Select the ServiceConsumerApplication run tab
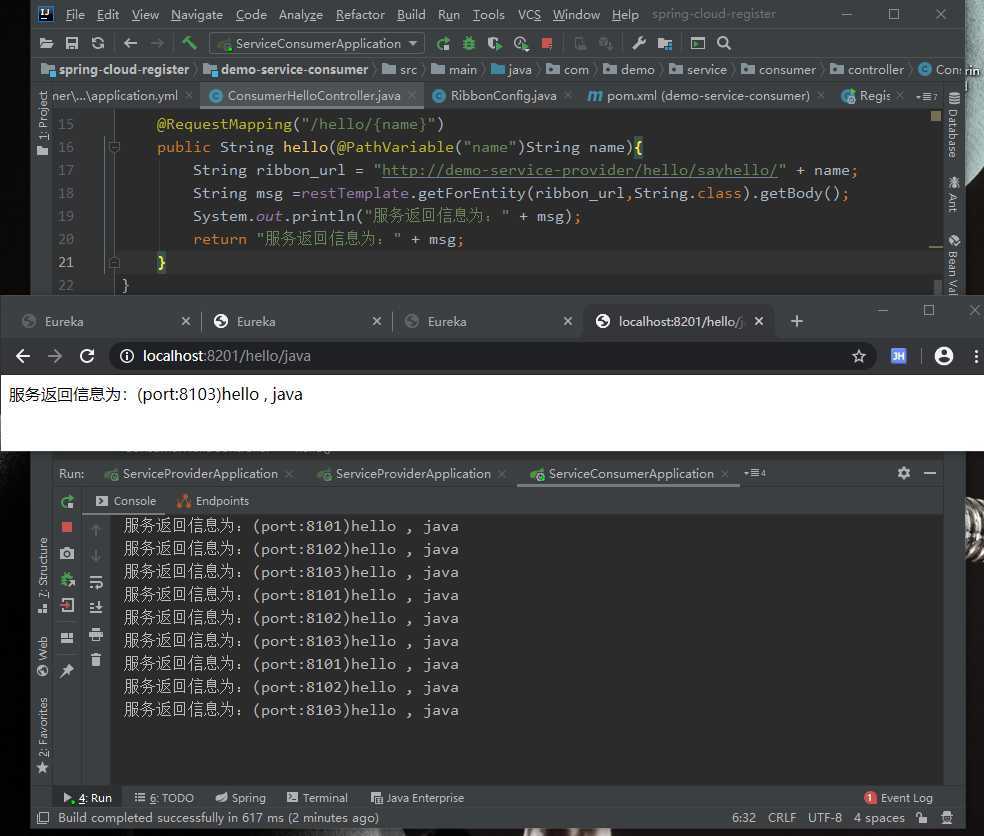This screenshot has width=984, height=836. [629, 474]
